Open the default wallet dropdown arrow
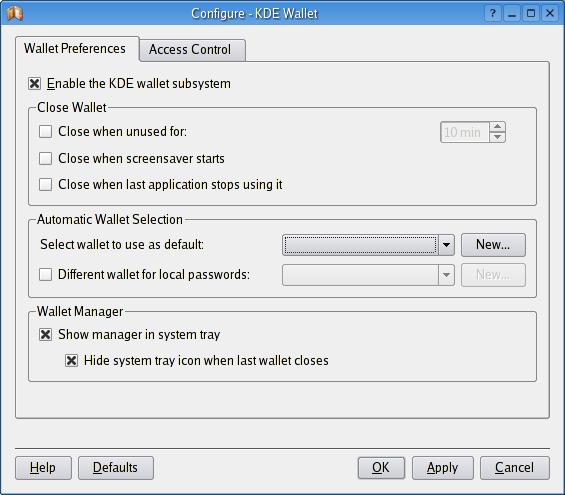This screenshot has width=565, height=495. click(x=446, y=245)
